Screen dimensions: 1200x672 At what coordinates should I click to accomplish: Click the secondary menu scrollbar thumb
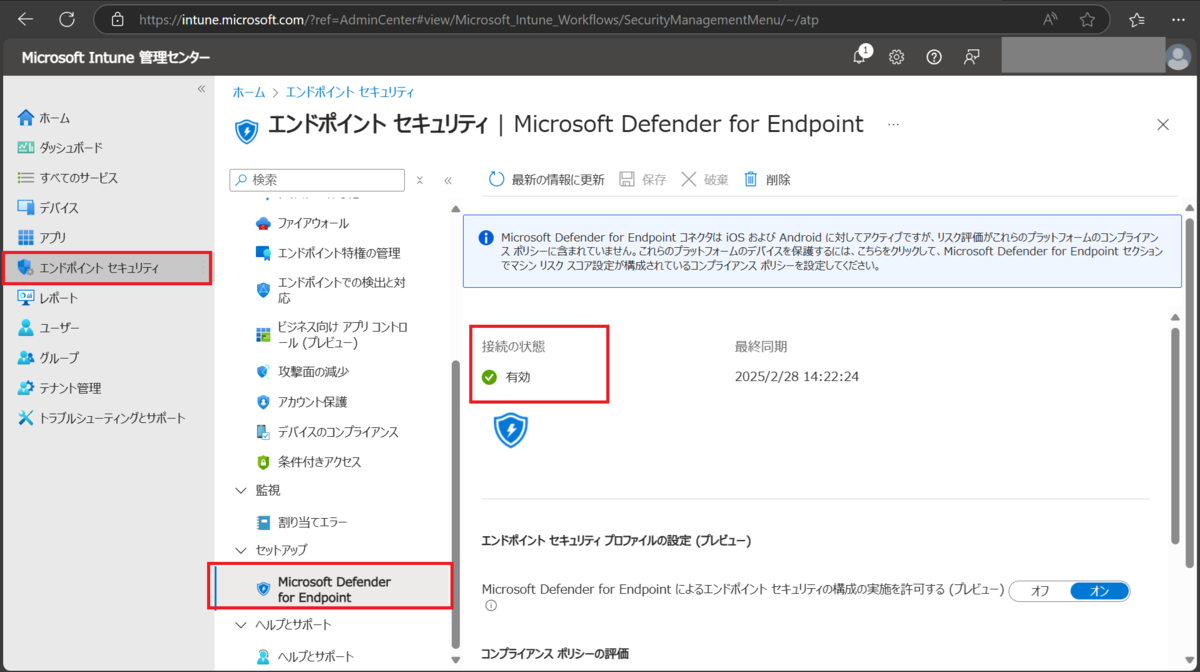(456, 502)
